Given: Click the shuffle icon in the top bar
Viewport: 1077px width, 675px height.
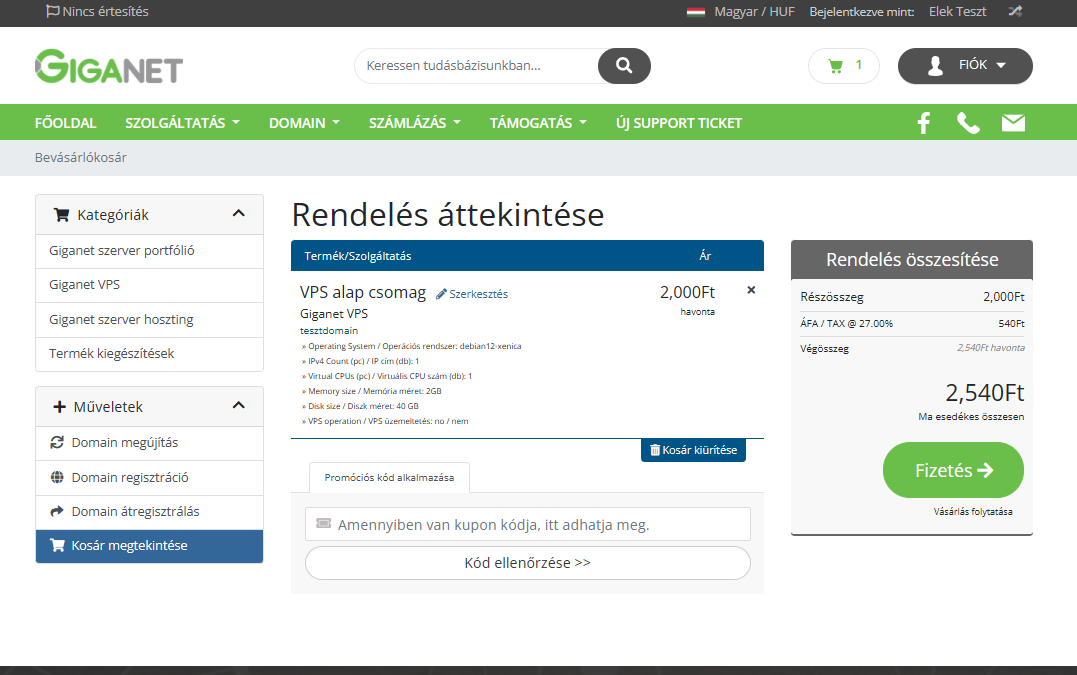Looking at the screenshot, I should (x=1015, y=12).
